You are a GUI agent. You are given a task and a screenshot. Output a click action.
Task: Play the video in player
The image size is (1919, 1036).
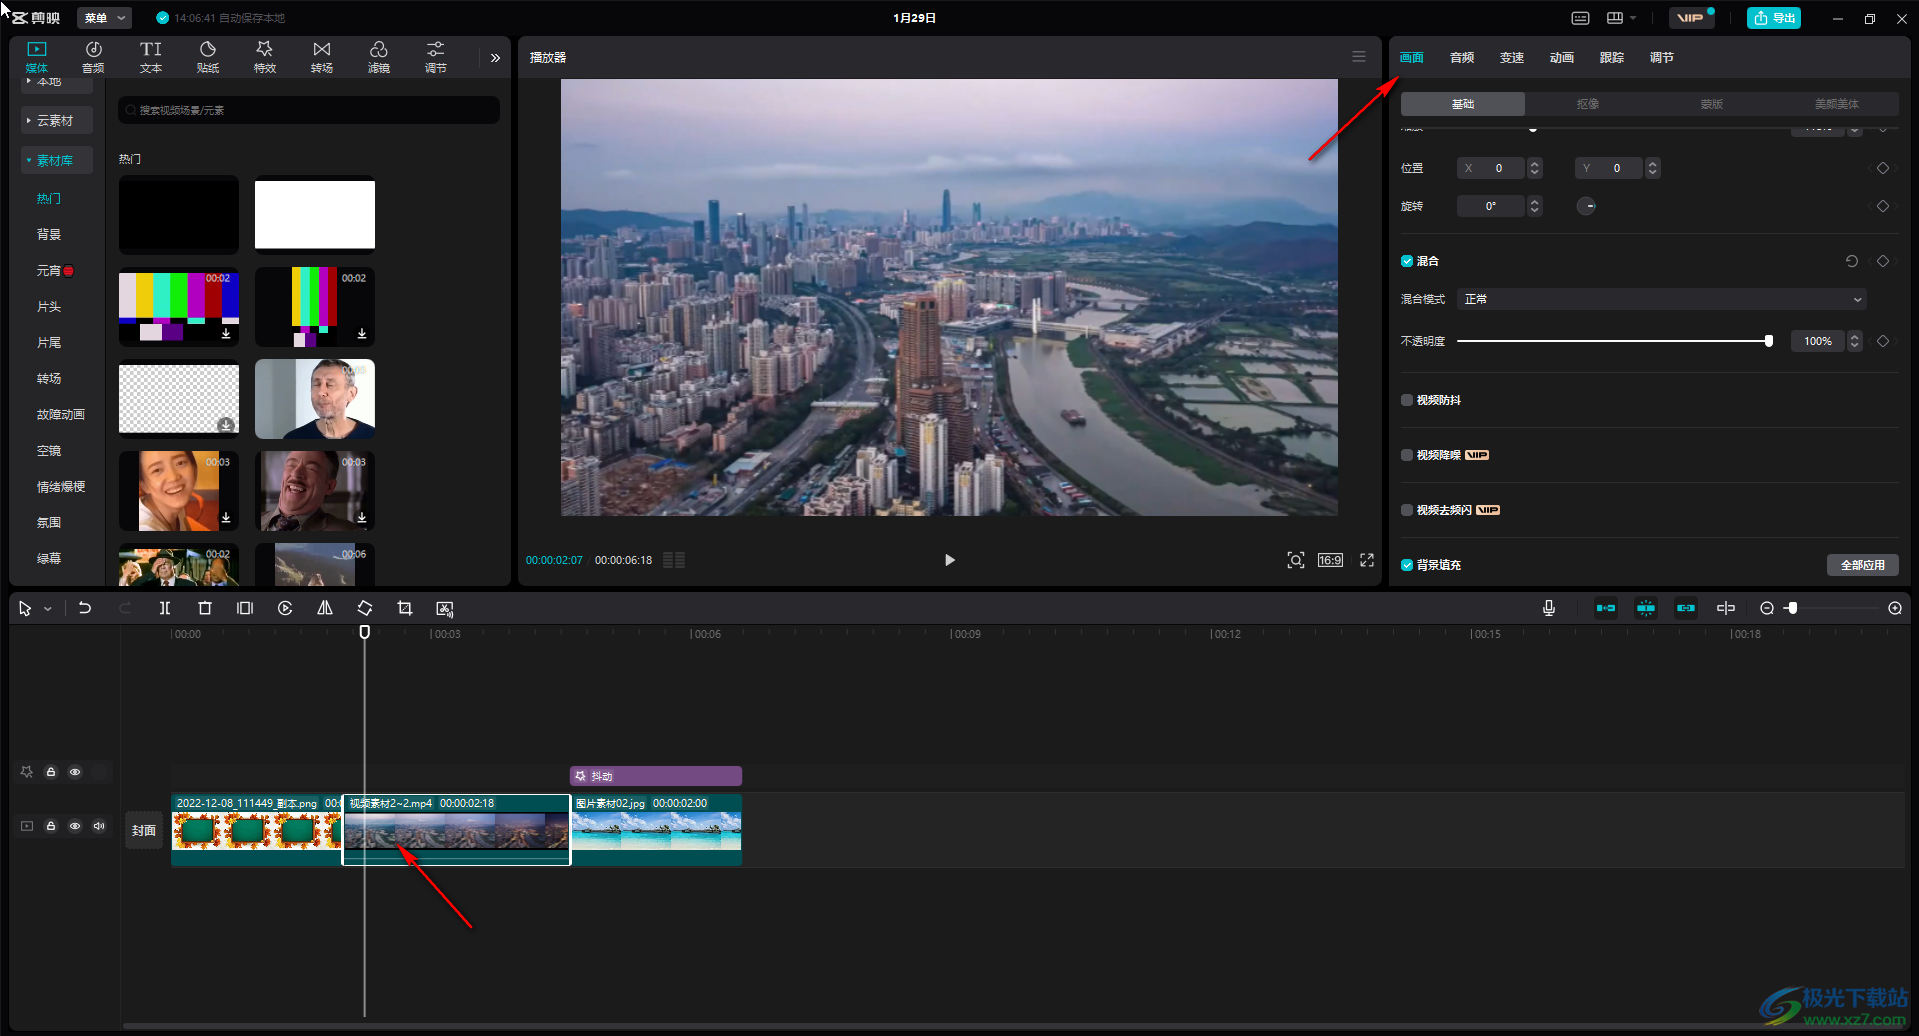click(x=950, y=560)
